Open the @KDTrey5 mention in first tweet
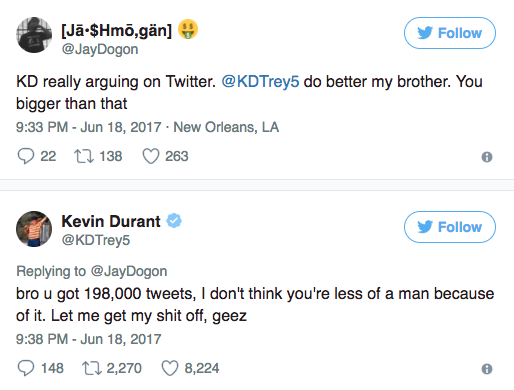 click(x=260, y=82)
